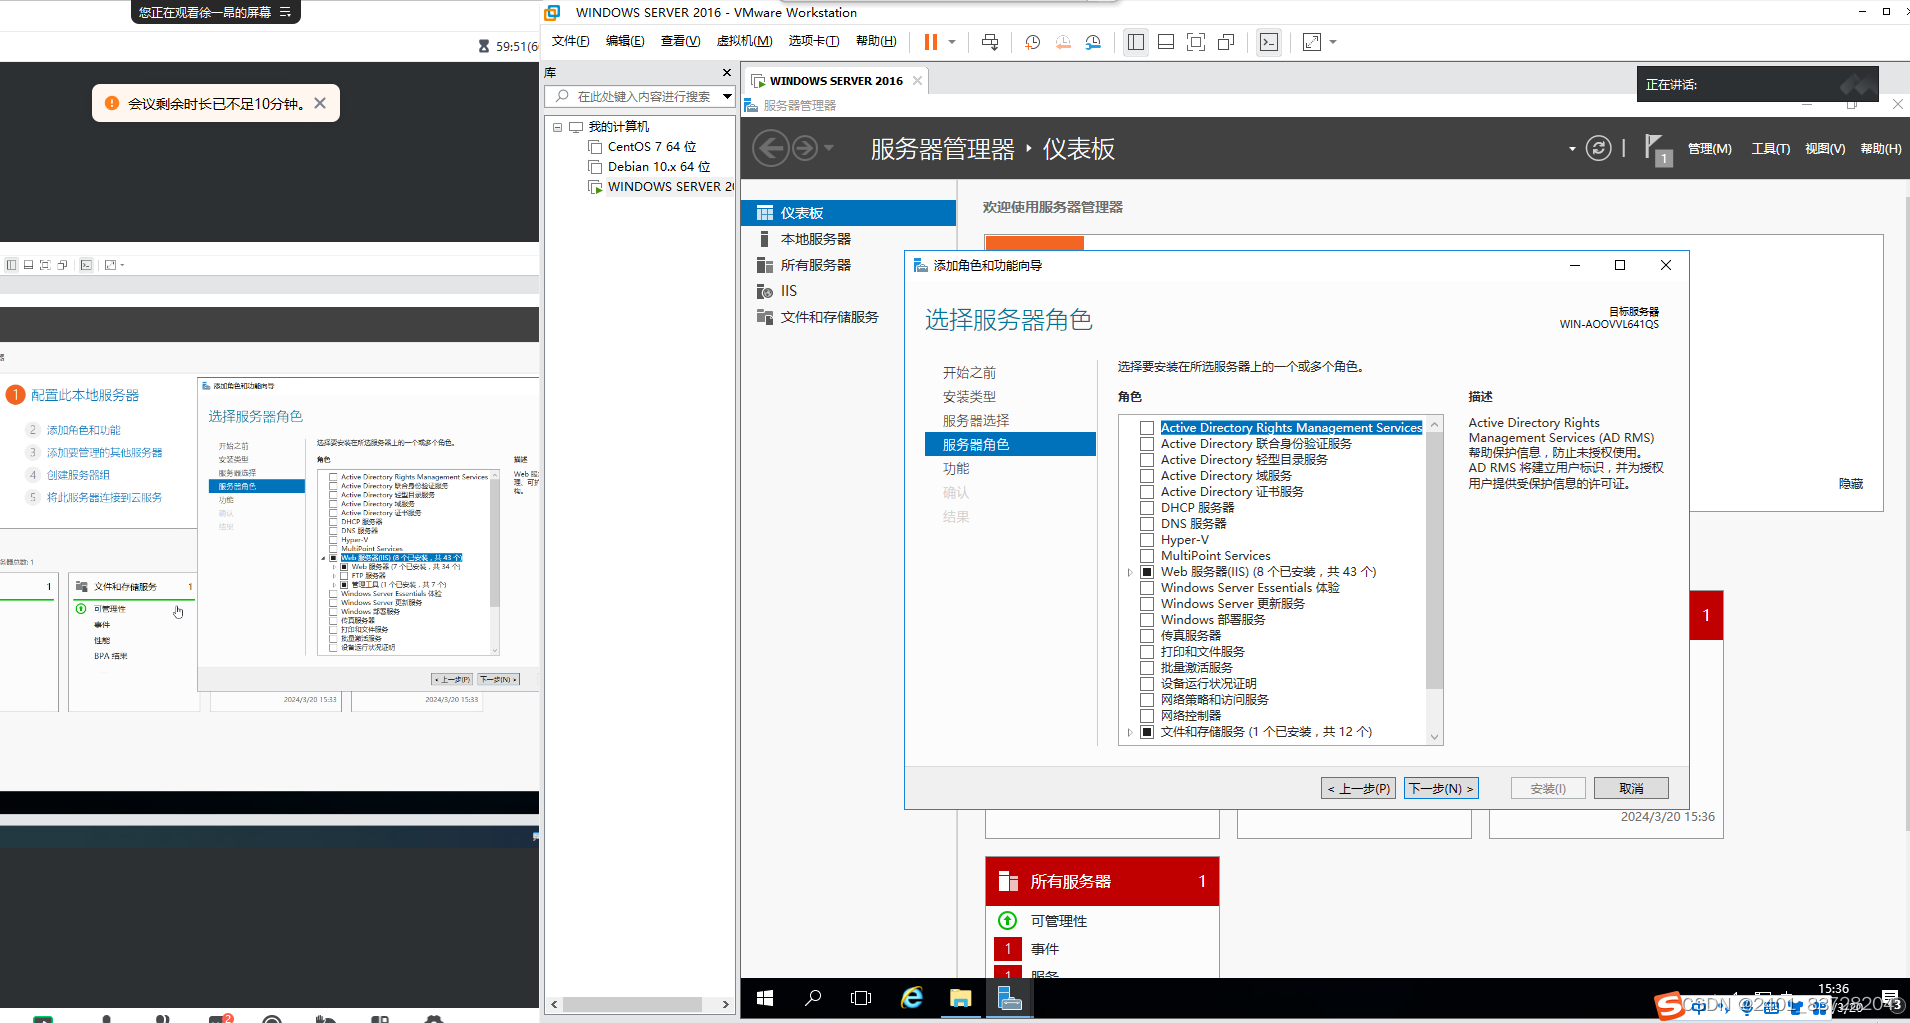Open IIS in the Server Manager sidebar
Viewport: 1910px width, 1023px height.
[x=788, y=291]
